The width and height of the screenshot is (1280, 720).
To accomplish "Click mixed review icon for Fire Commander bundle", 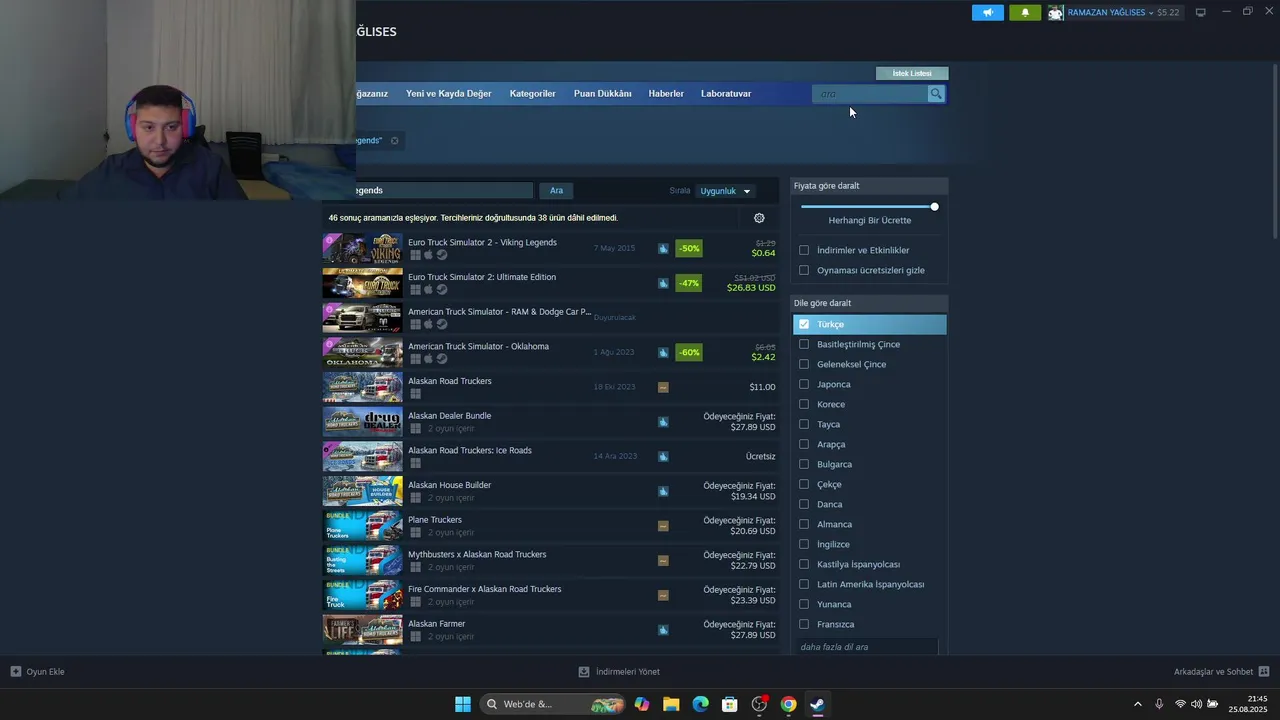I will (x=663, y=595).
